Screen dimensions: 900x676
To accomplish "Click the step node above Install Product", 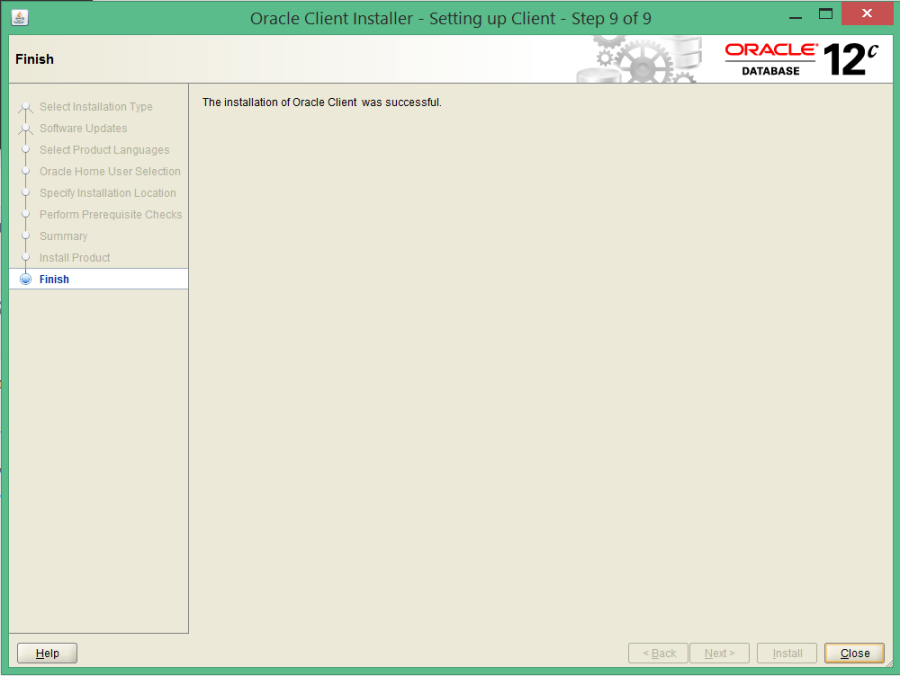I will coord(25,236).
